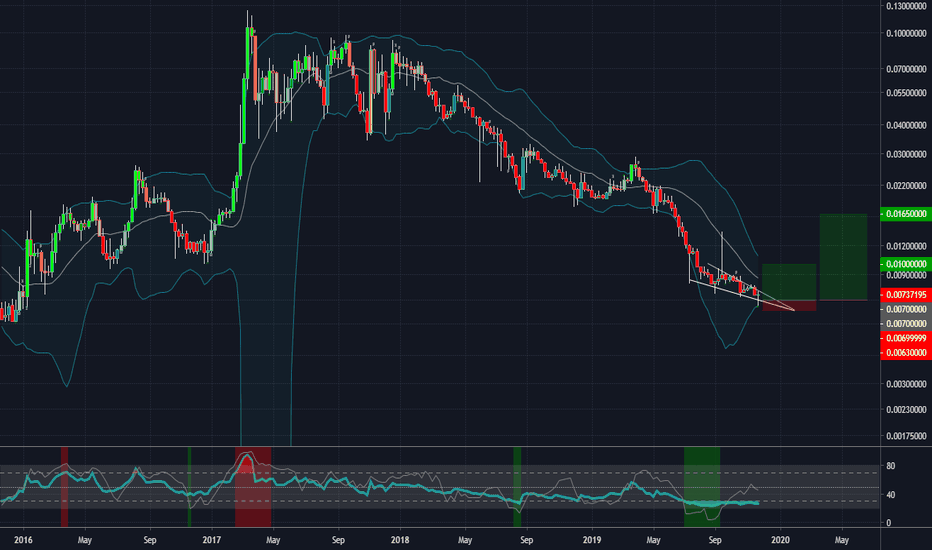Image resolution: width=932 pixels, height=550 pixels.
Task: Click the 0.00175000 price axis label
Action: point(906,436)
